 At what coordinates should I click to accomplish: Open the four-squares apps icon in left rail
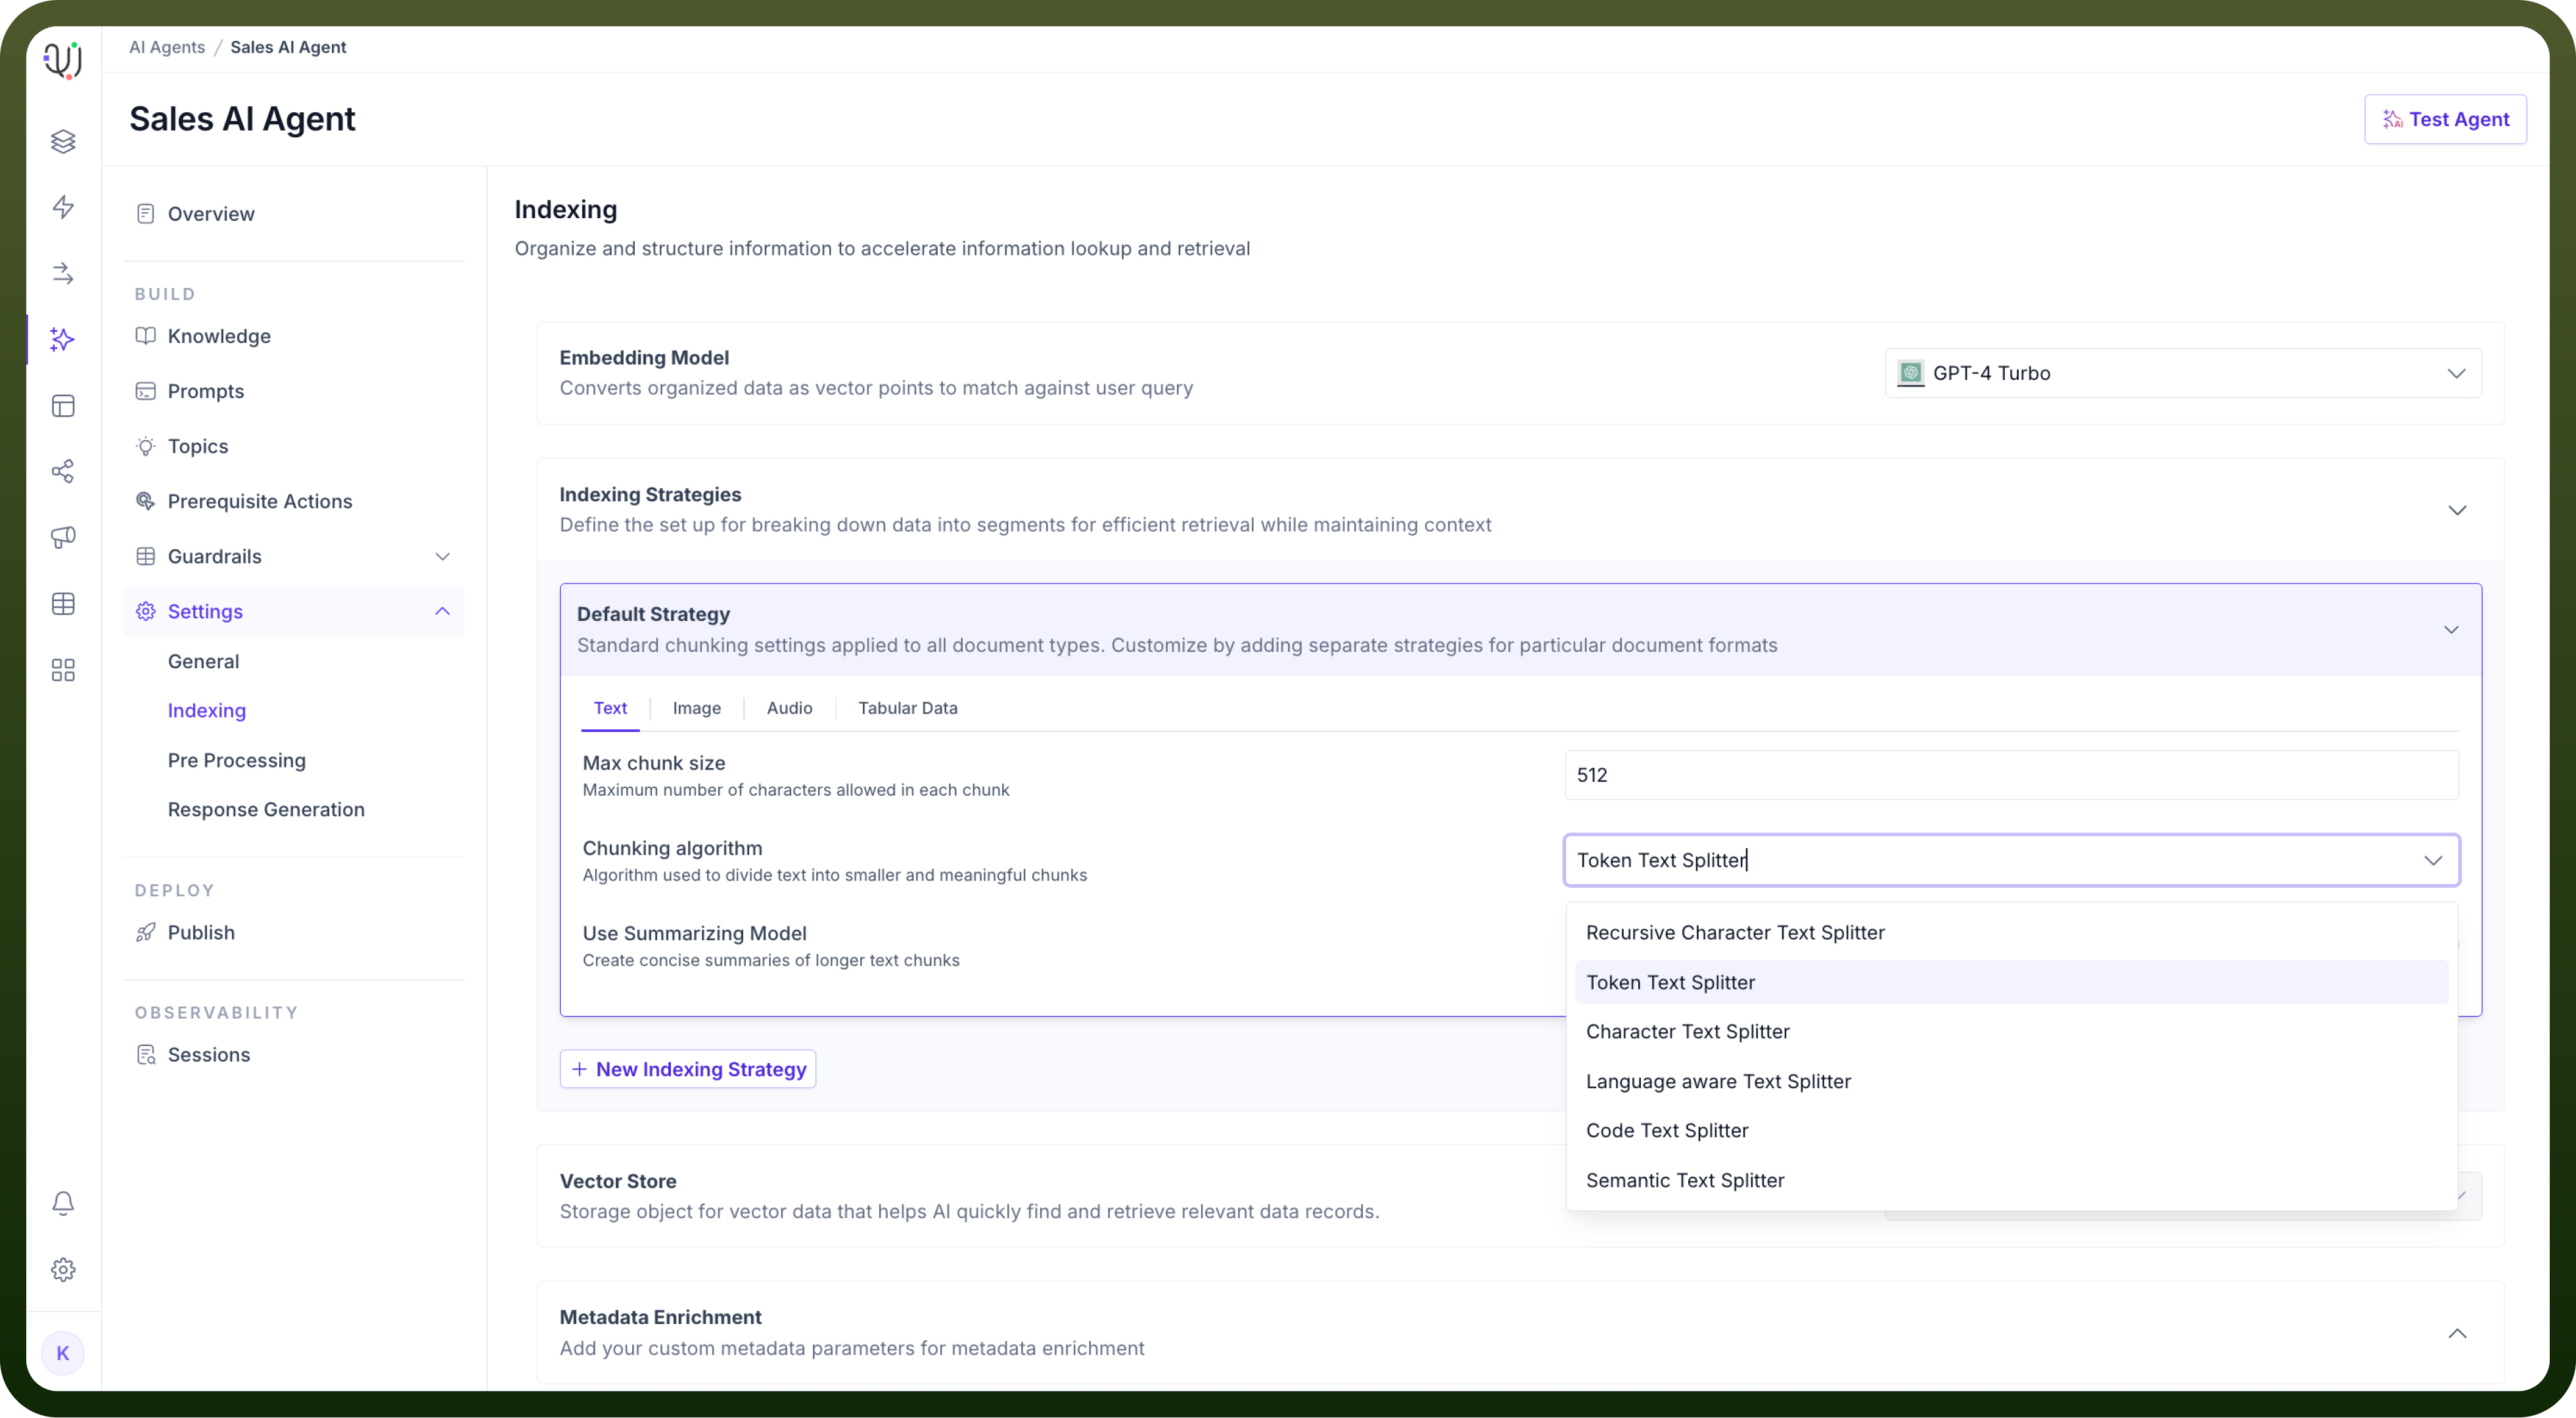pos(63,670)
